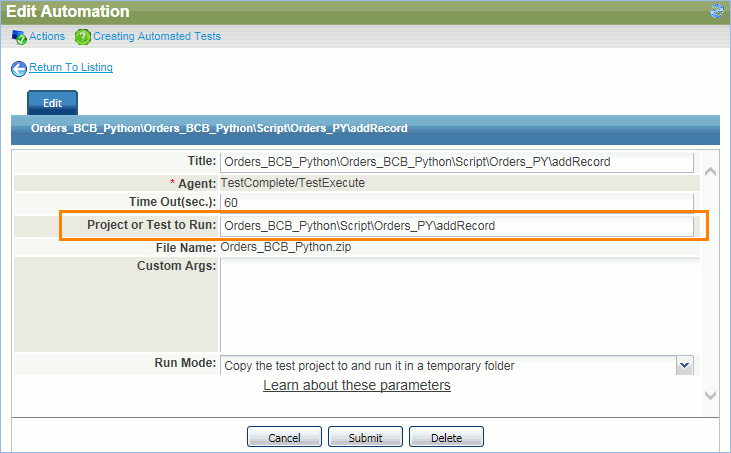Click the Cancel button
This screenshot has height=453, width=731.
pos(284,437)
